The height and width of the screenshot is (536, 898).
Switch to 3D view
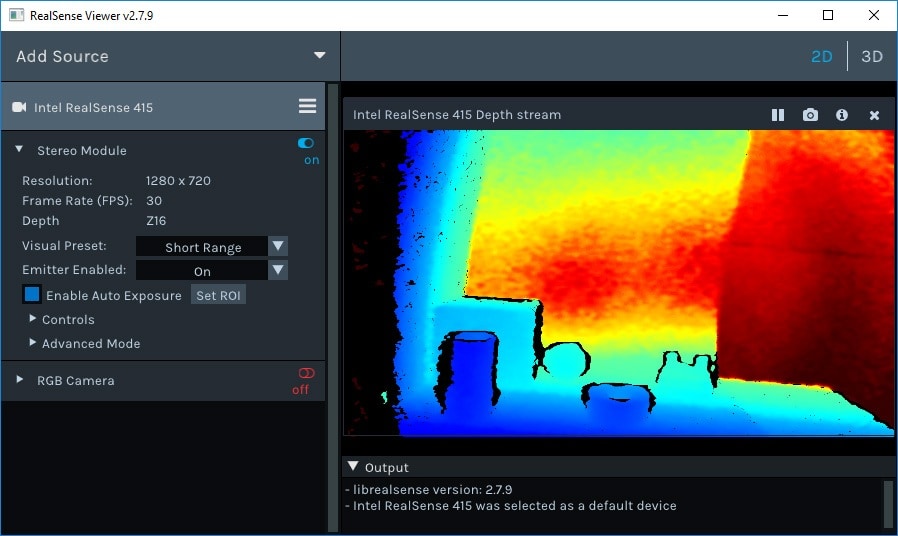point(872,56)
